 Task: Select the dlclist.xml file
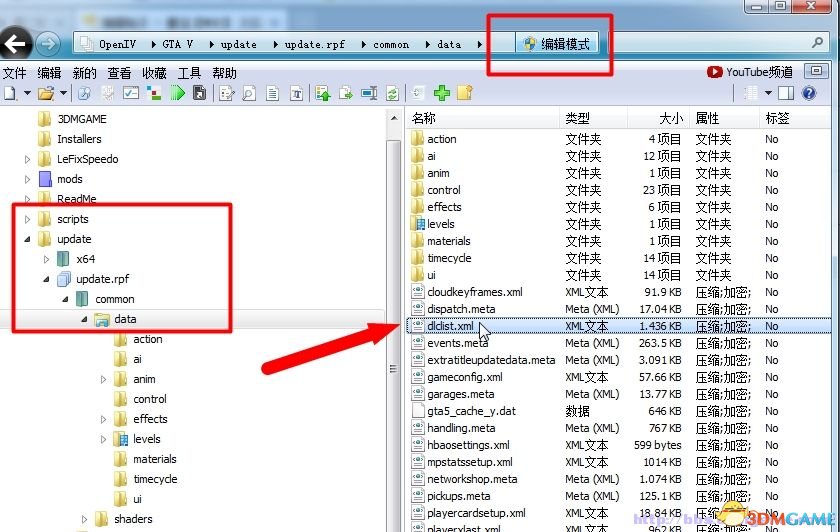pyautogui.click(x=450, y=326)
